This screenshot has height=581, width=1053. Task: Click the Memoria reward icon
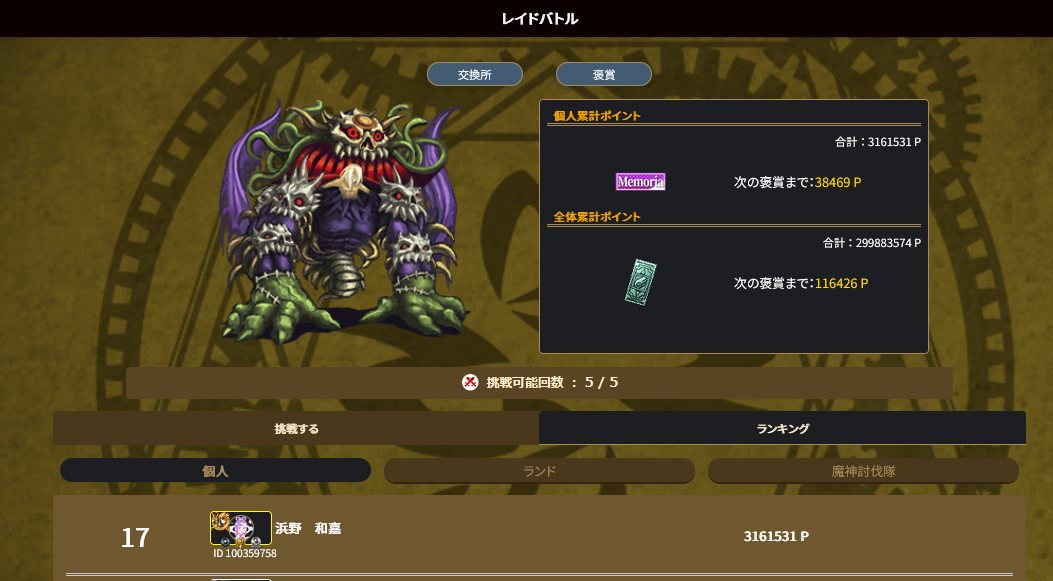coord(641,182)
